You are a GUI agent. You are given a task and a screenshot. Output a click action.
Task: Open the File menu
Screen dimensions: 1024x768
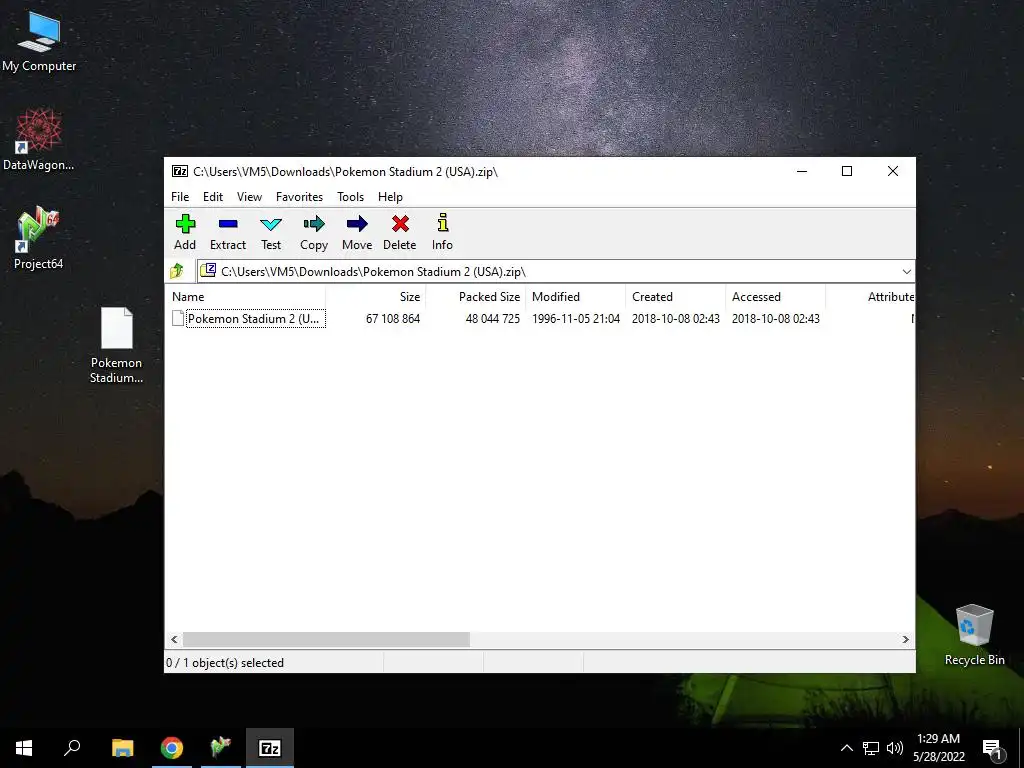point(180,197)
